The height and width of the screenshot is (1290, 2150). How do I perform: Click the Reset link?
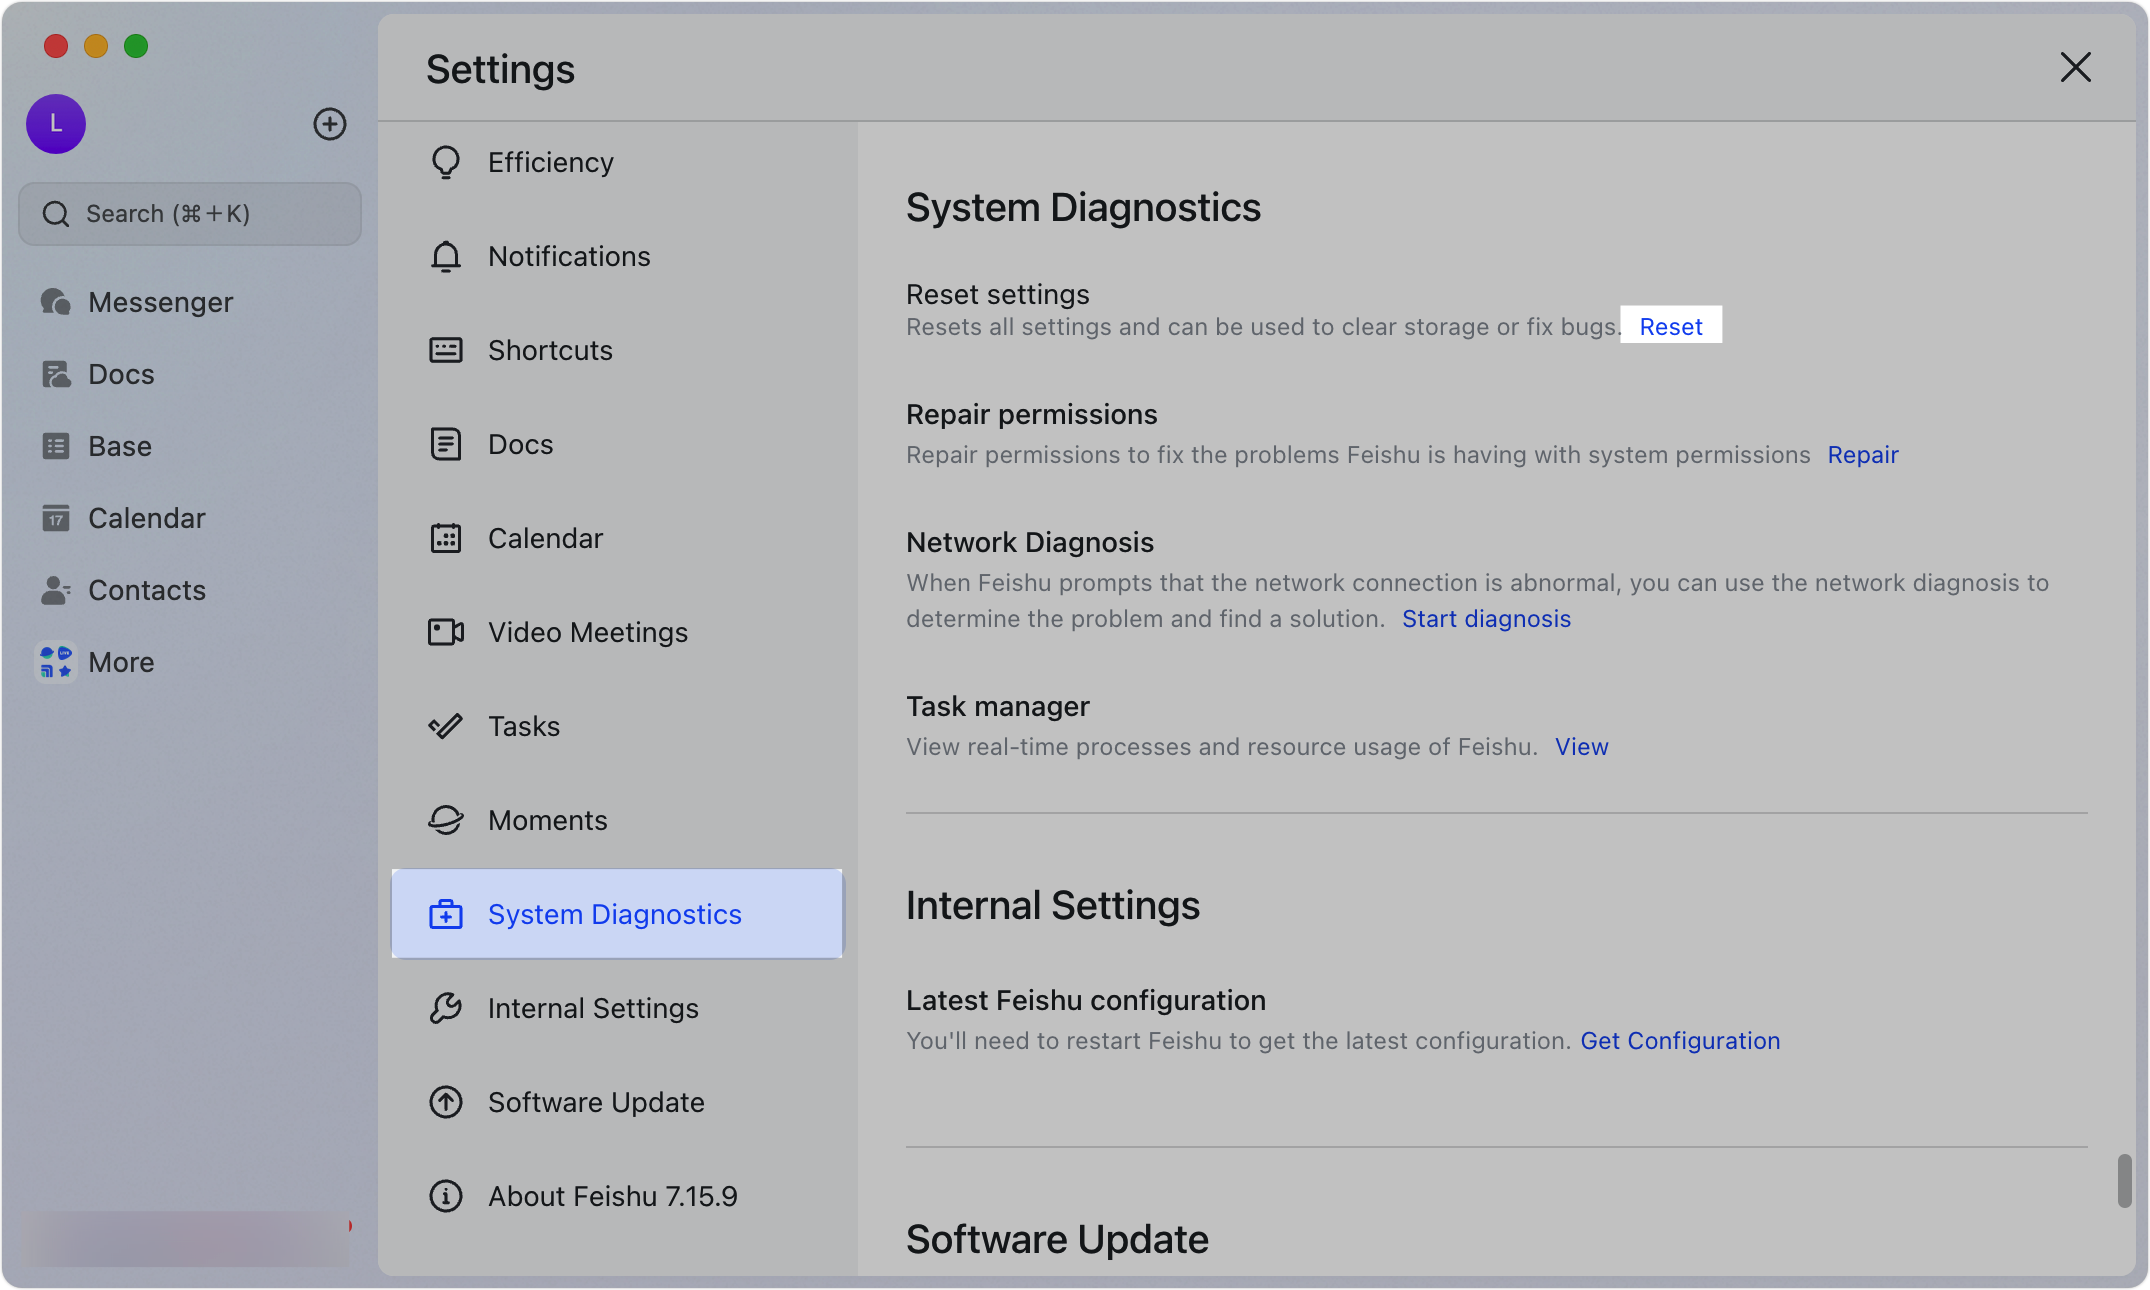coord(1671,326)
